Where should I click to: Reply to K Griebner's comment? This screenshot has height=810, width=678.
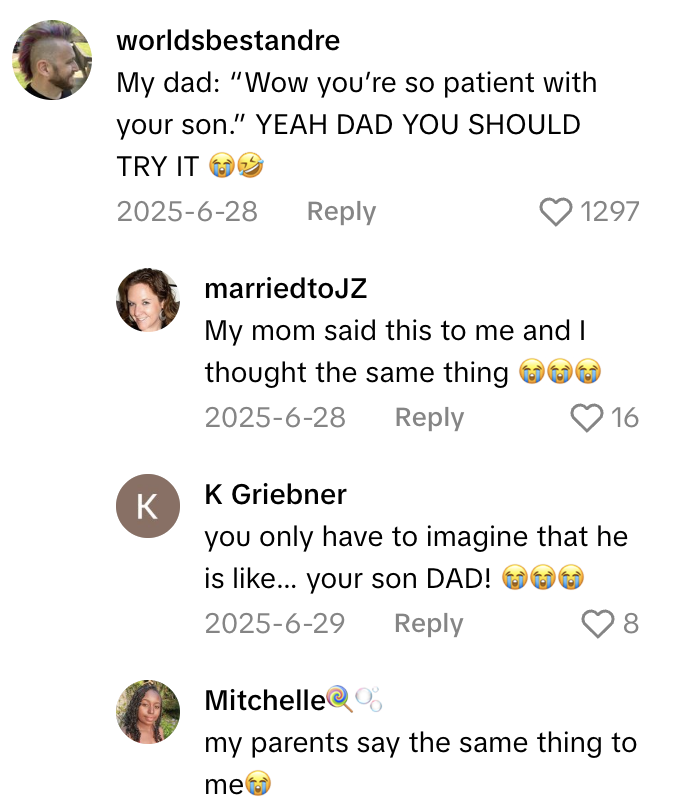(x=429, y=624)
